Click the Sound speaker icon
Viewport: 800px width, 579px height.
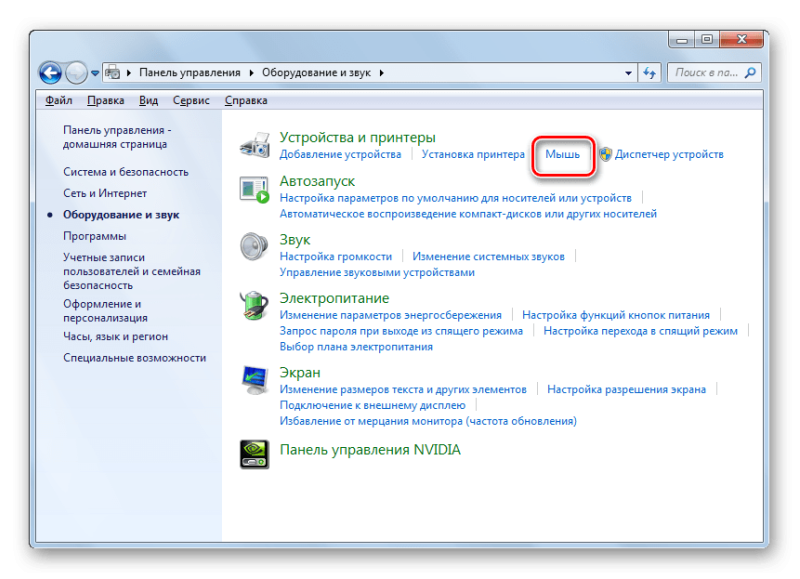point(254,246)
